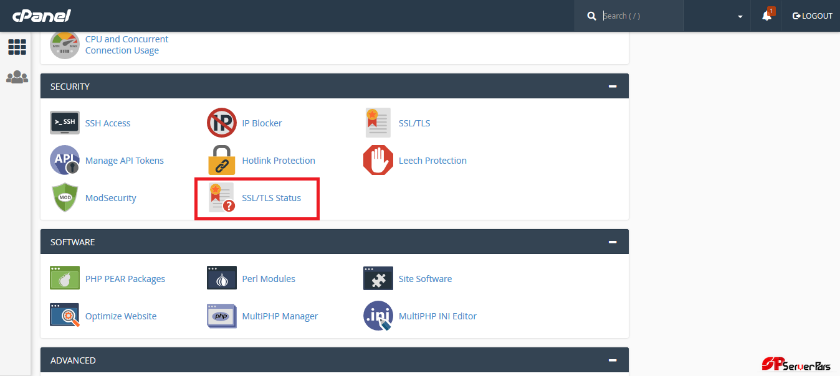
Task: Click the SSL/TLS Status certificate icon
Action: (x=222, y=198)
